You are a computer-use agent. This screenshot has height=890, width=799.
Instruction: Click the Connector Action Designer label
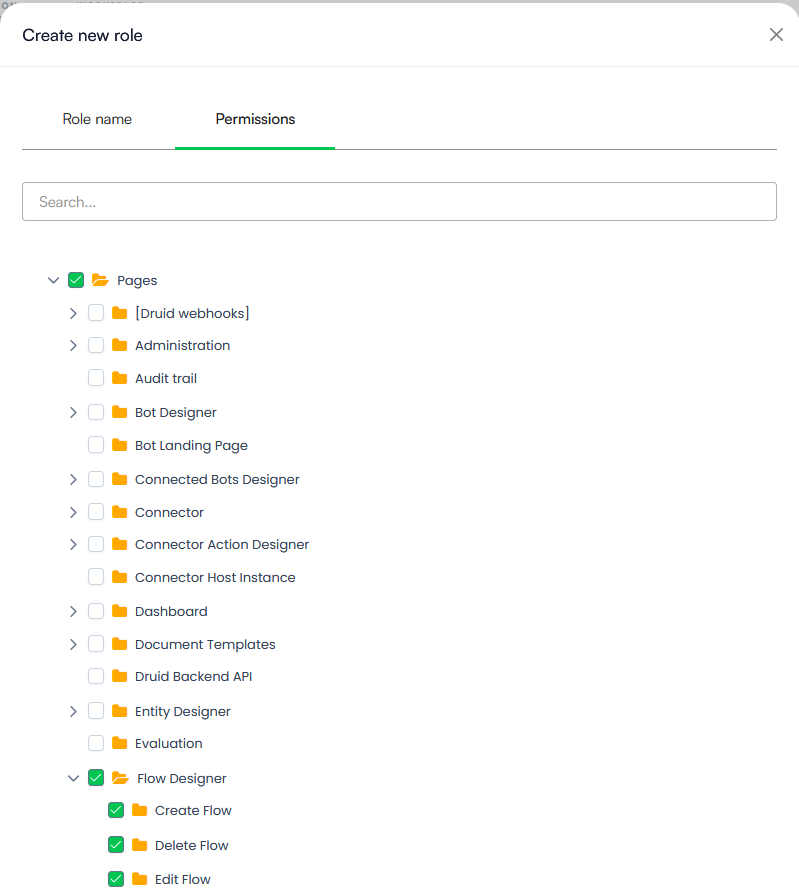[x=222, y=545]
